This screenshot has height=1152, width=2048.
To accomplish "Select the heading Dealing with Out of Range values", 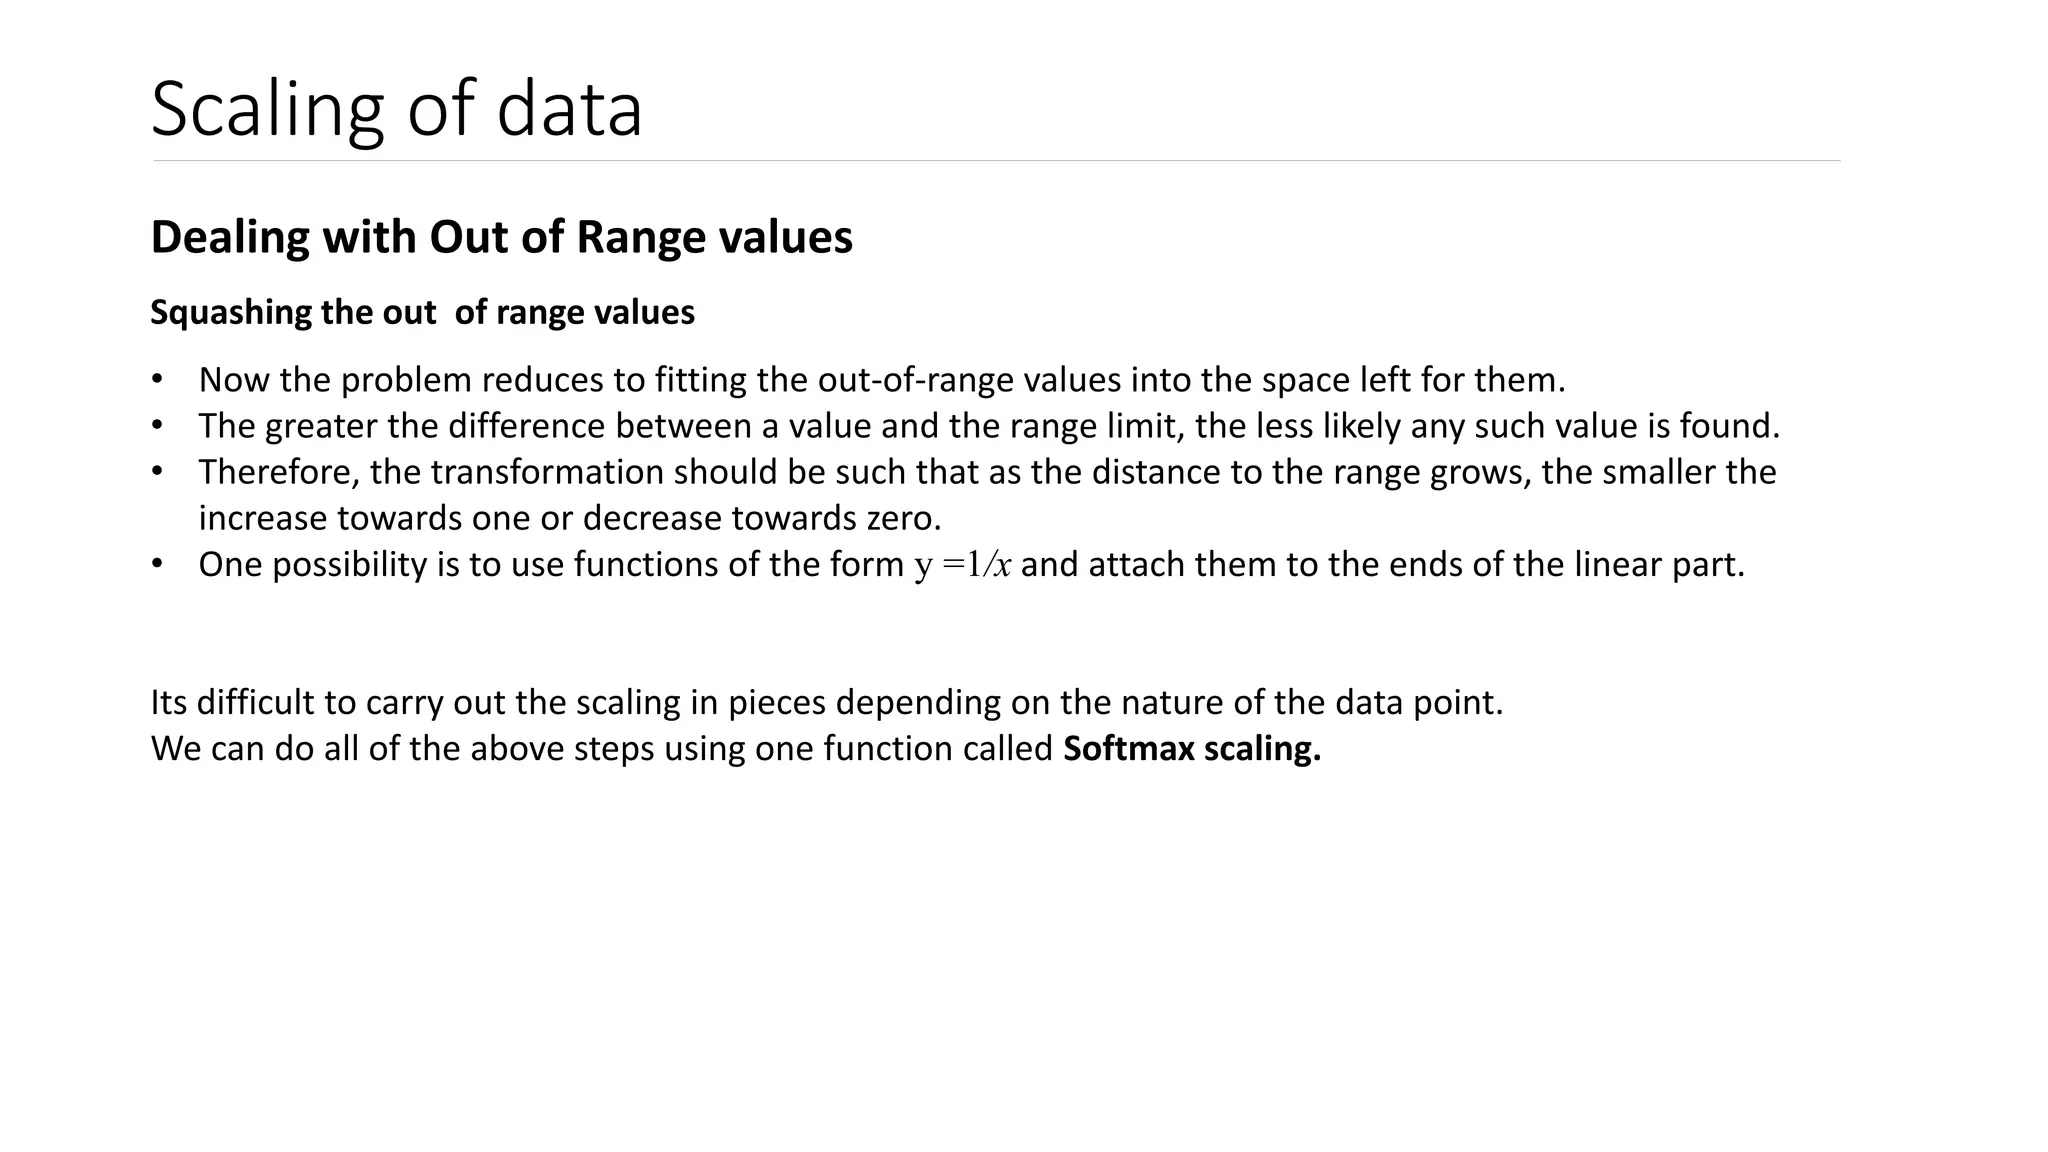I will tap(502, 237).
